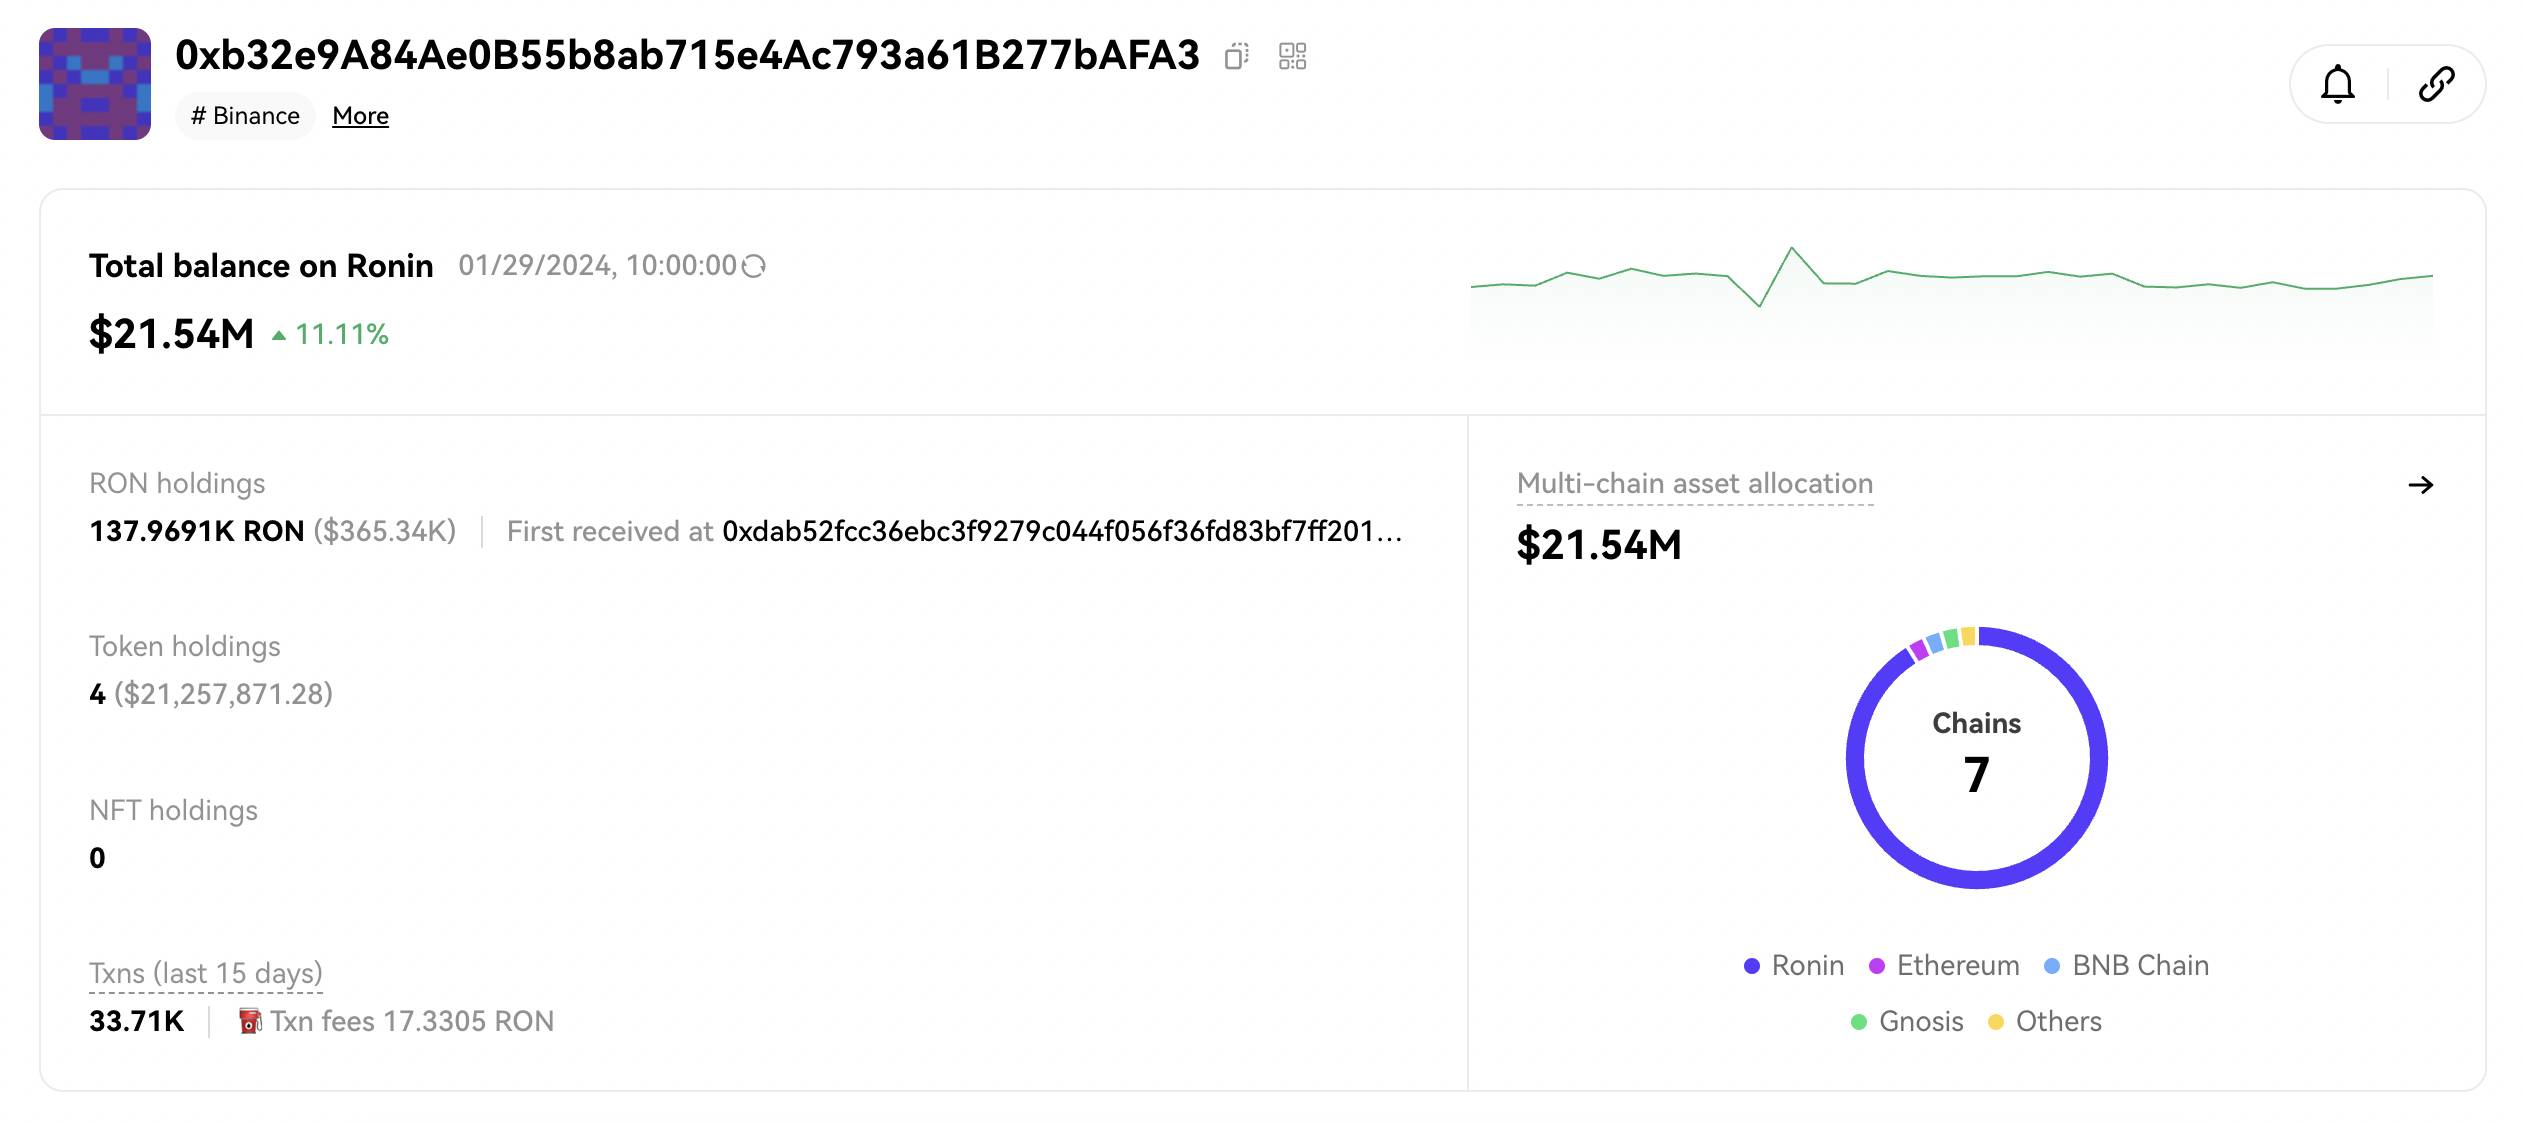
Task: Open multi-chain allocation arrow
Action: coord(2420,485)
